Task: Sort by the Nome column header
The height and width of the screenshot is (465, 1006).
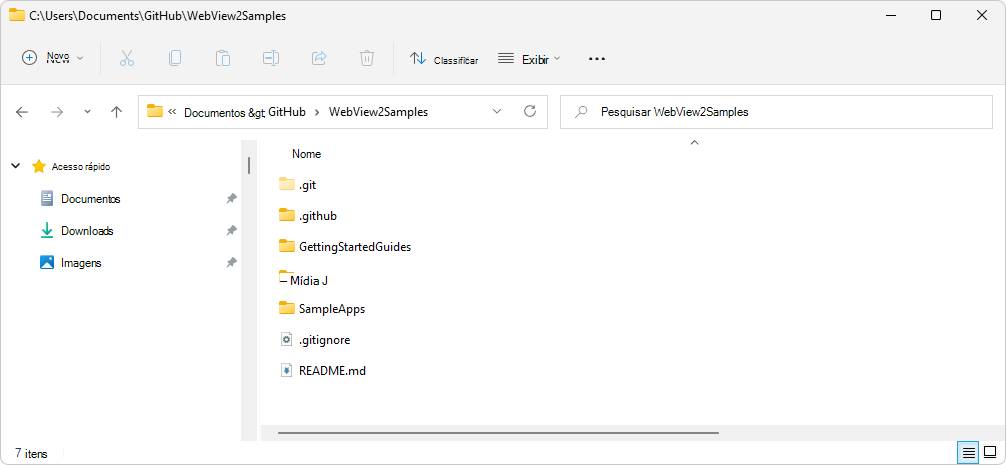Action: (307, 154)
